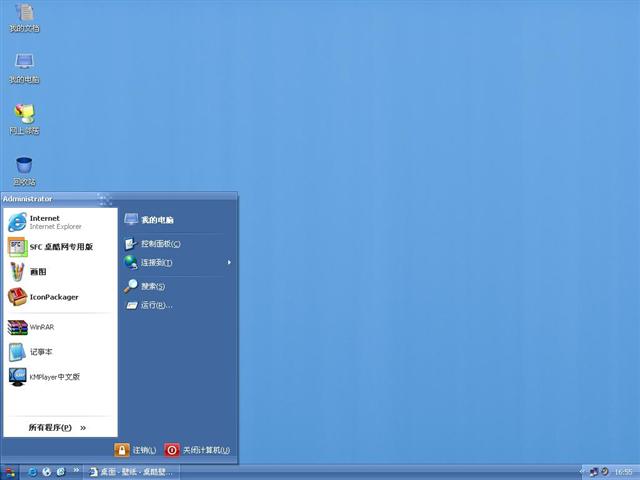Screen dimensions: 640x480
Task: Expand Quick Launch overflow chevron
Action: click(x=76, y=471)
